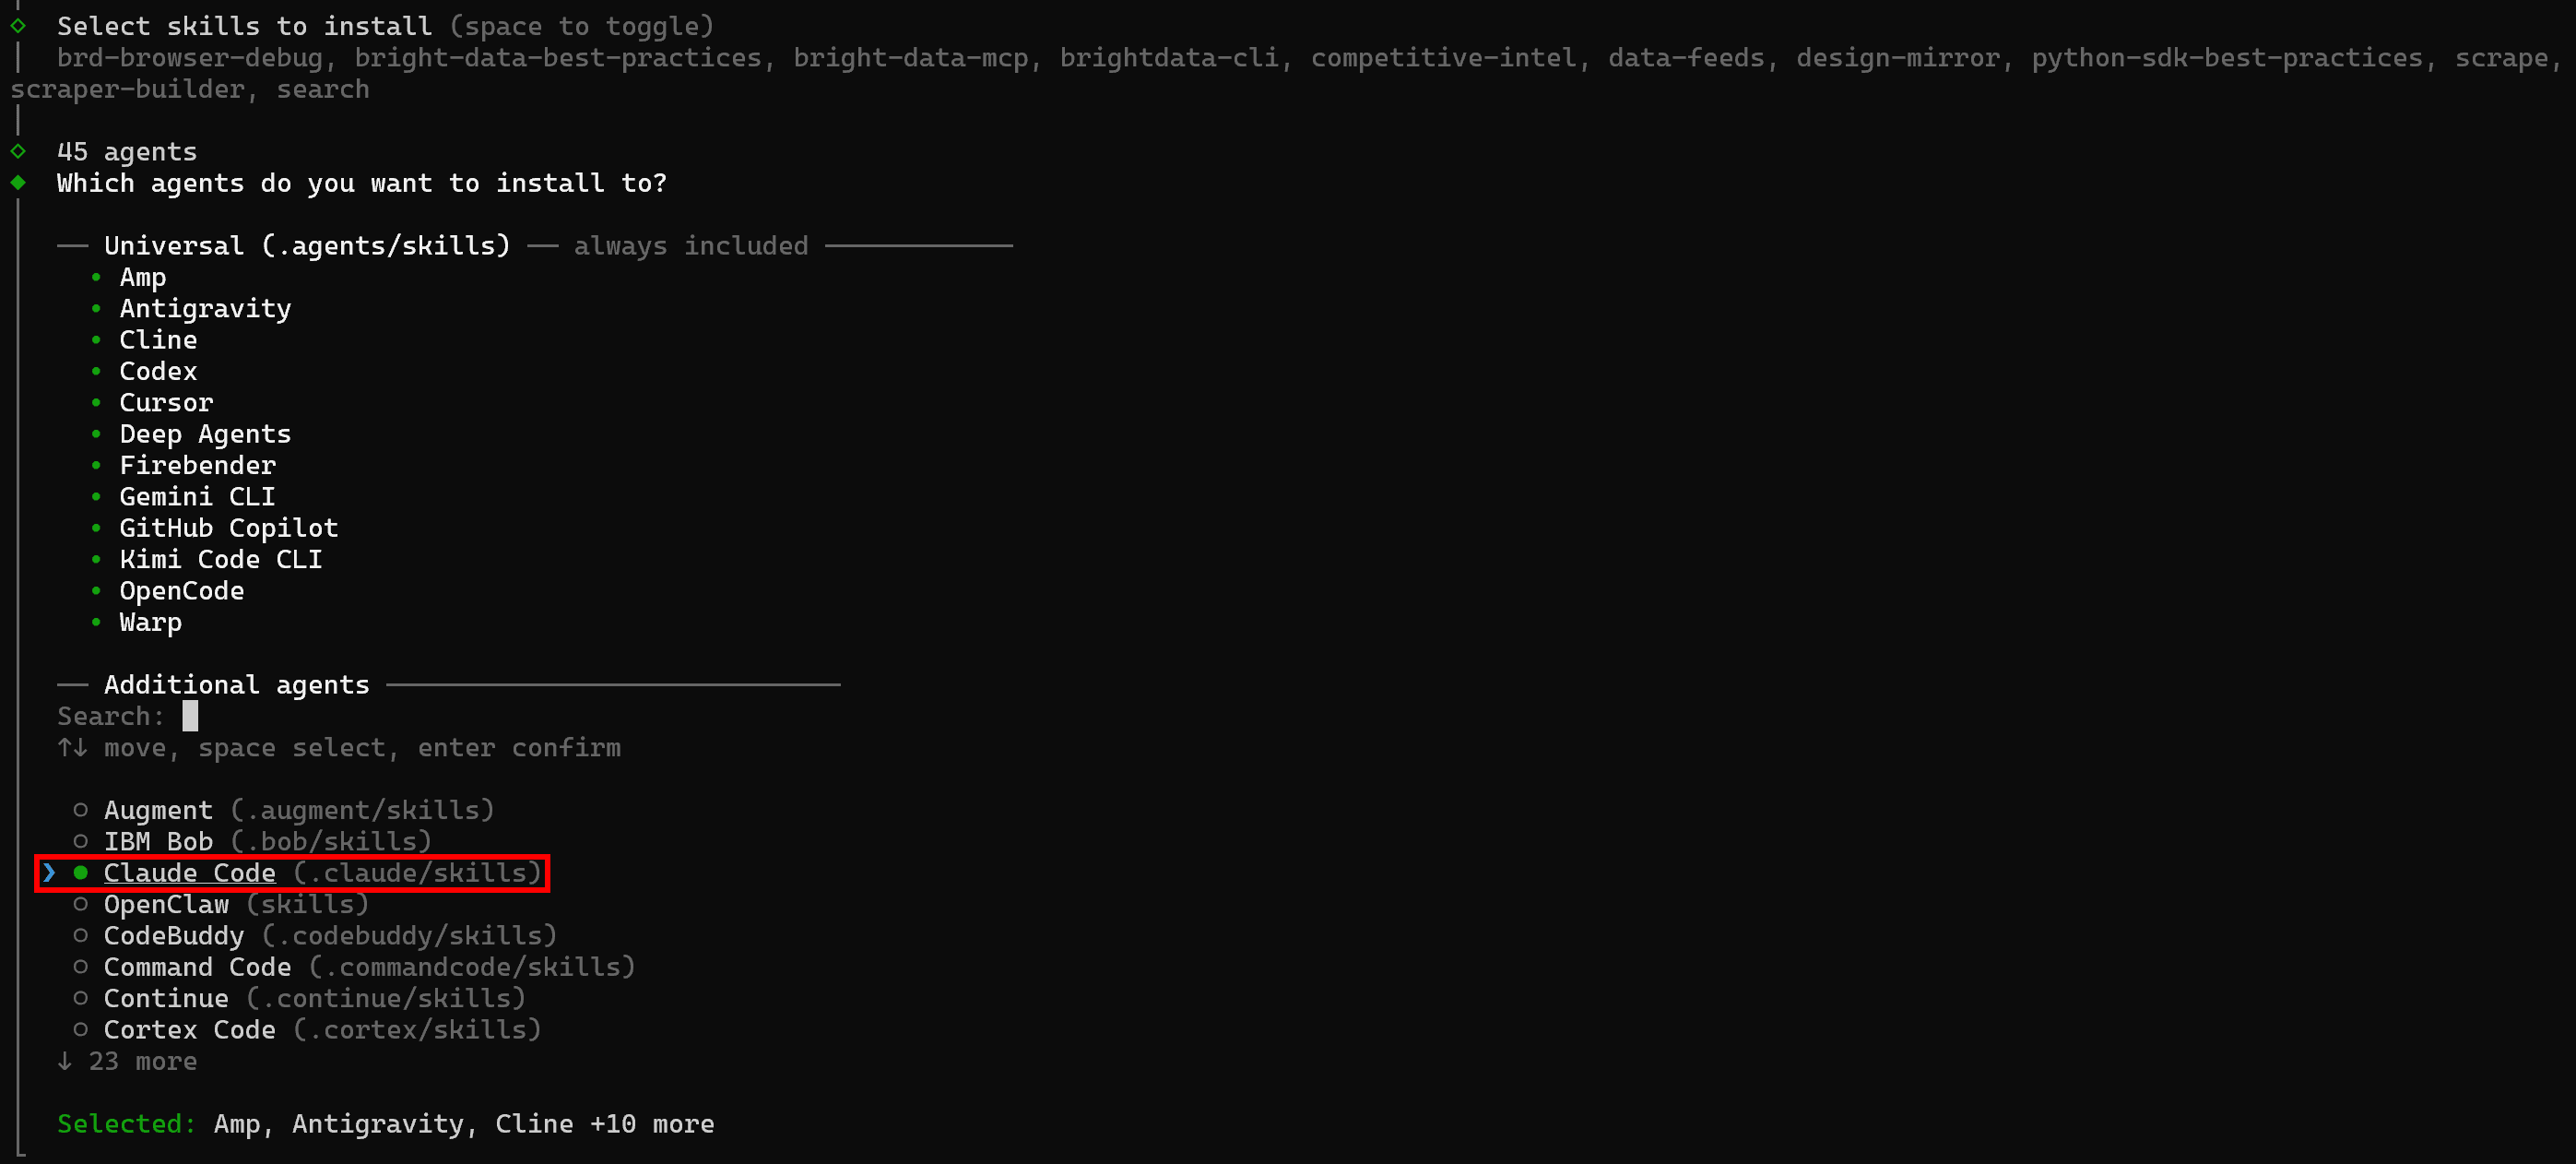2576x1164 pixels.
Task: Click the diamond icon beside 'Select skills to install'
Action: (x=18, y=25)
